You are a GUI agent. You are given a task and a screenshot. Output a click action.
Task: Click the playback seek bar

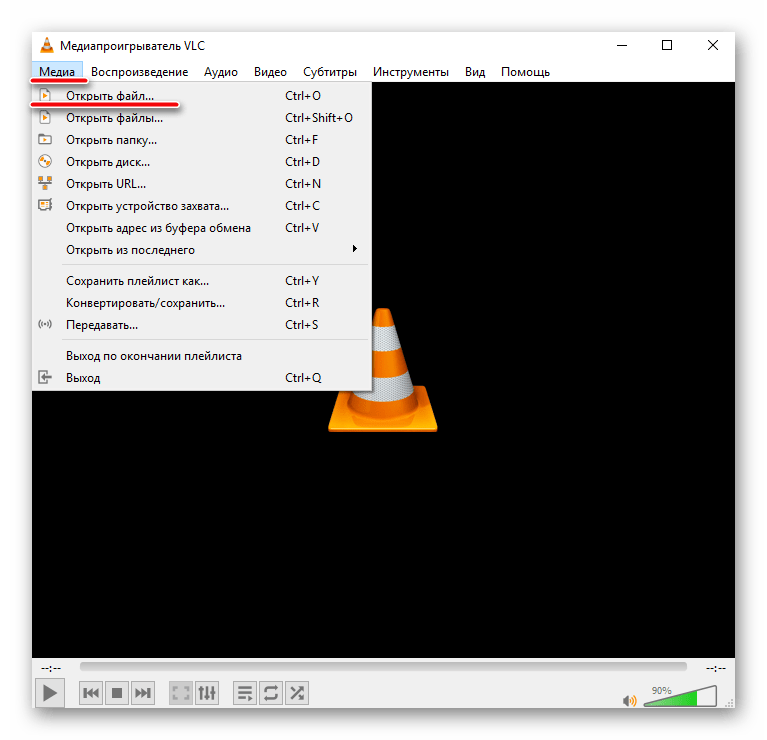point(383,667)
